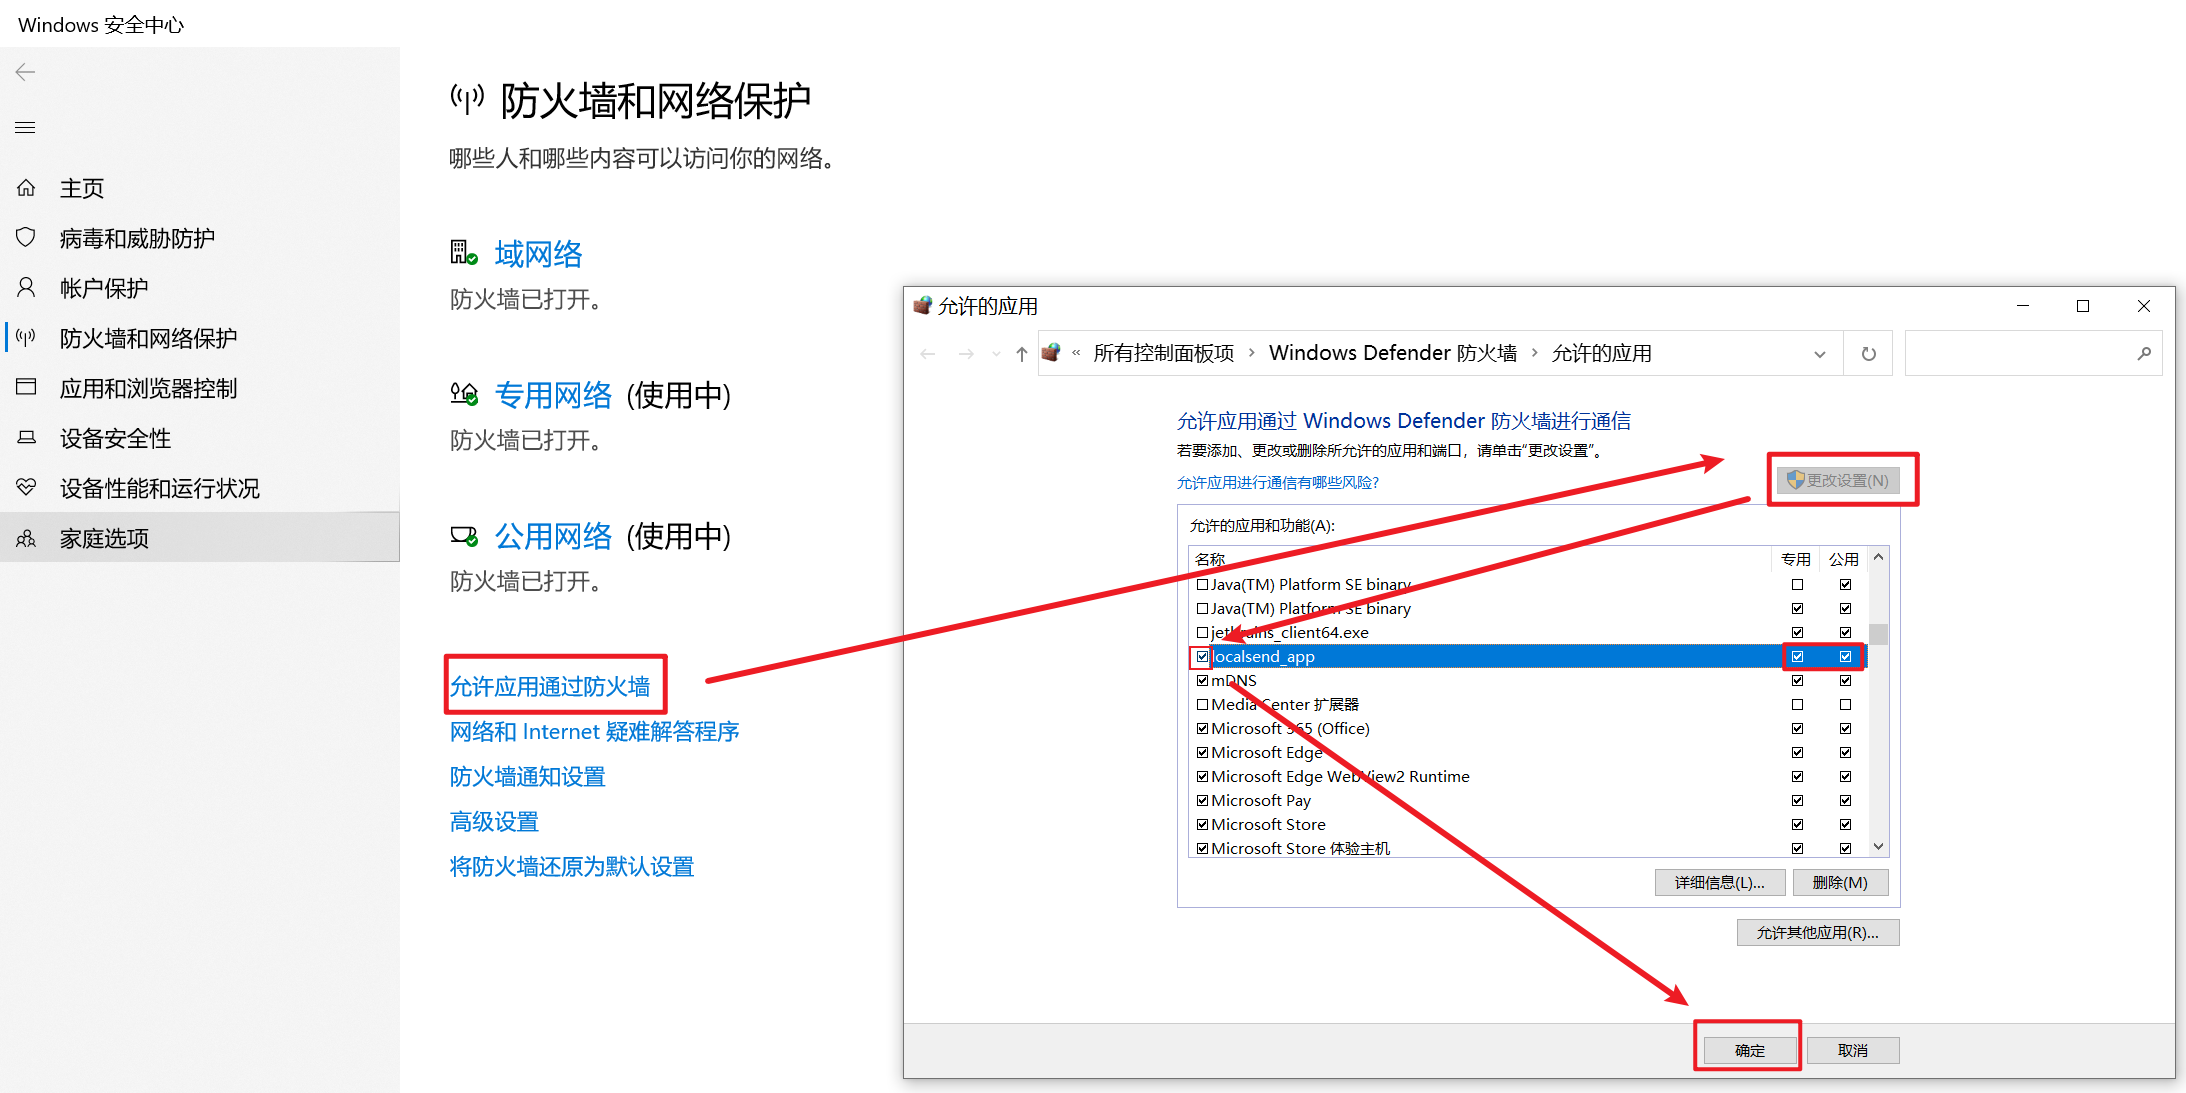
Task: Click the 名称 column header
Action: [x=1480, y=559]
